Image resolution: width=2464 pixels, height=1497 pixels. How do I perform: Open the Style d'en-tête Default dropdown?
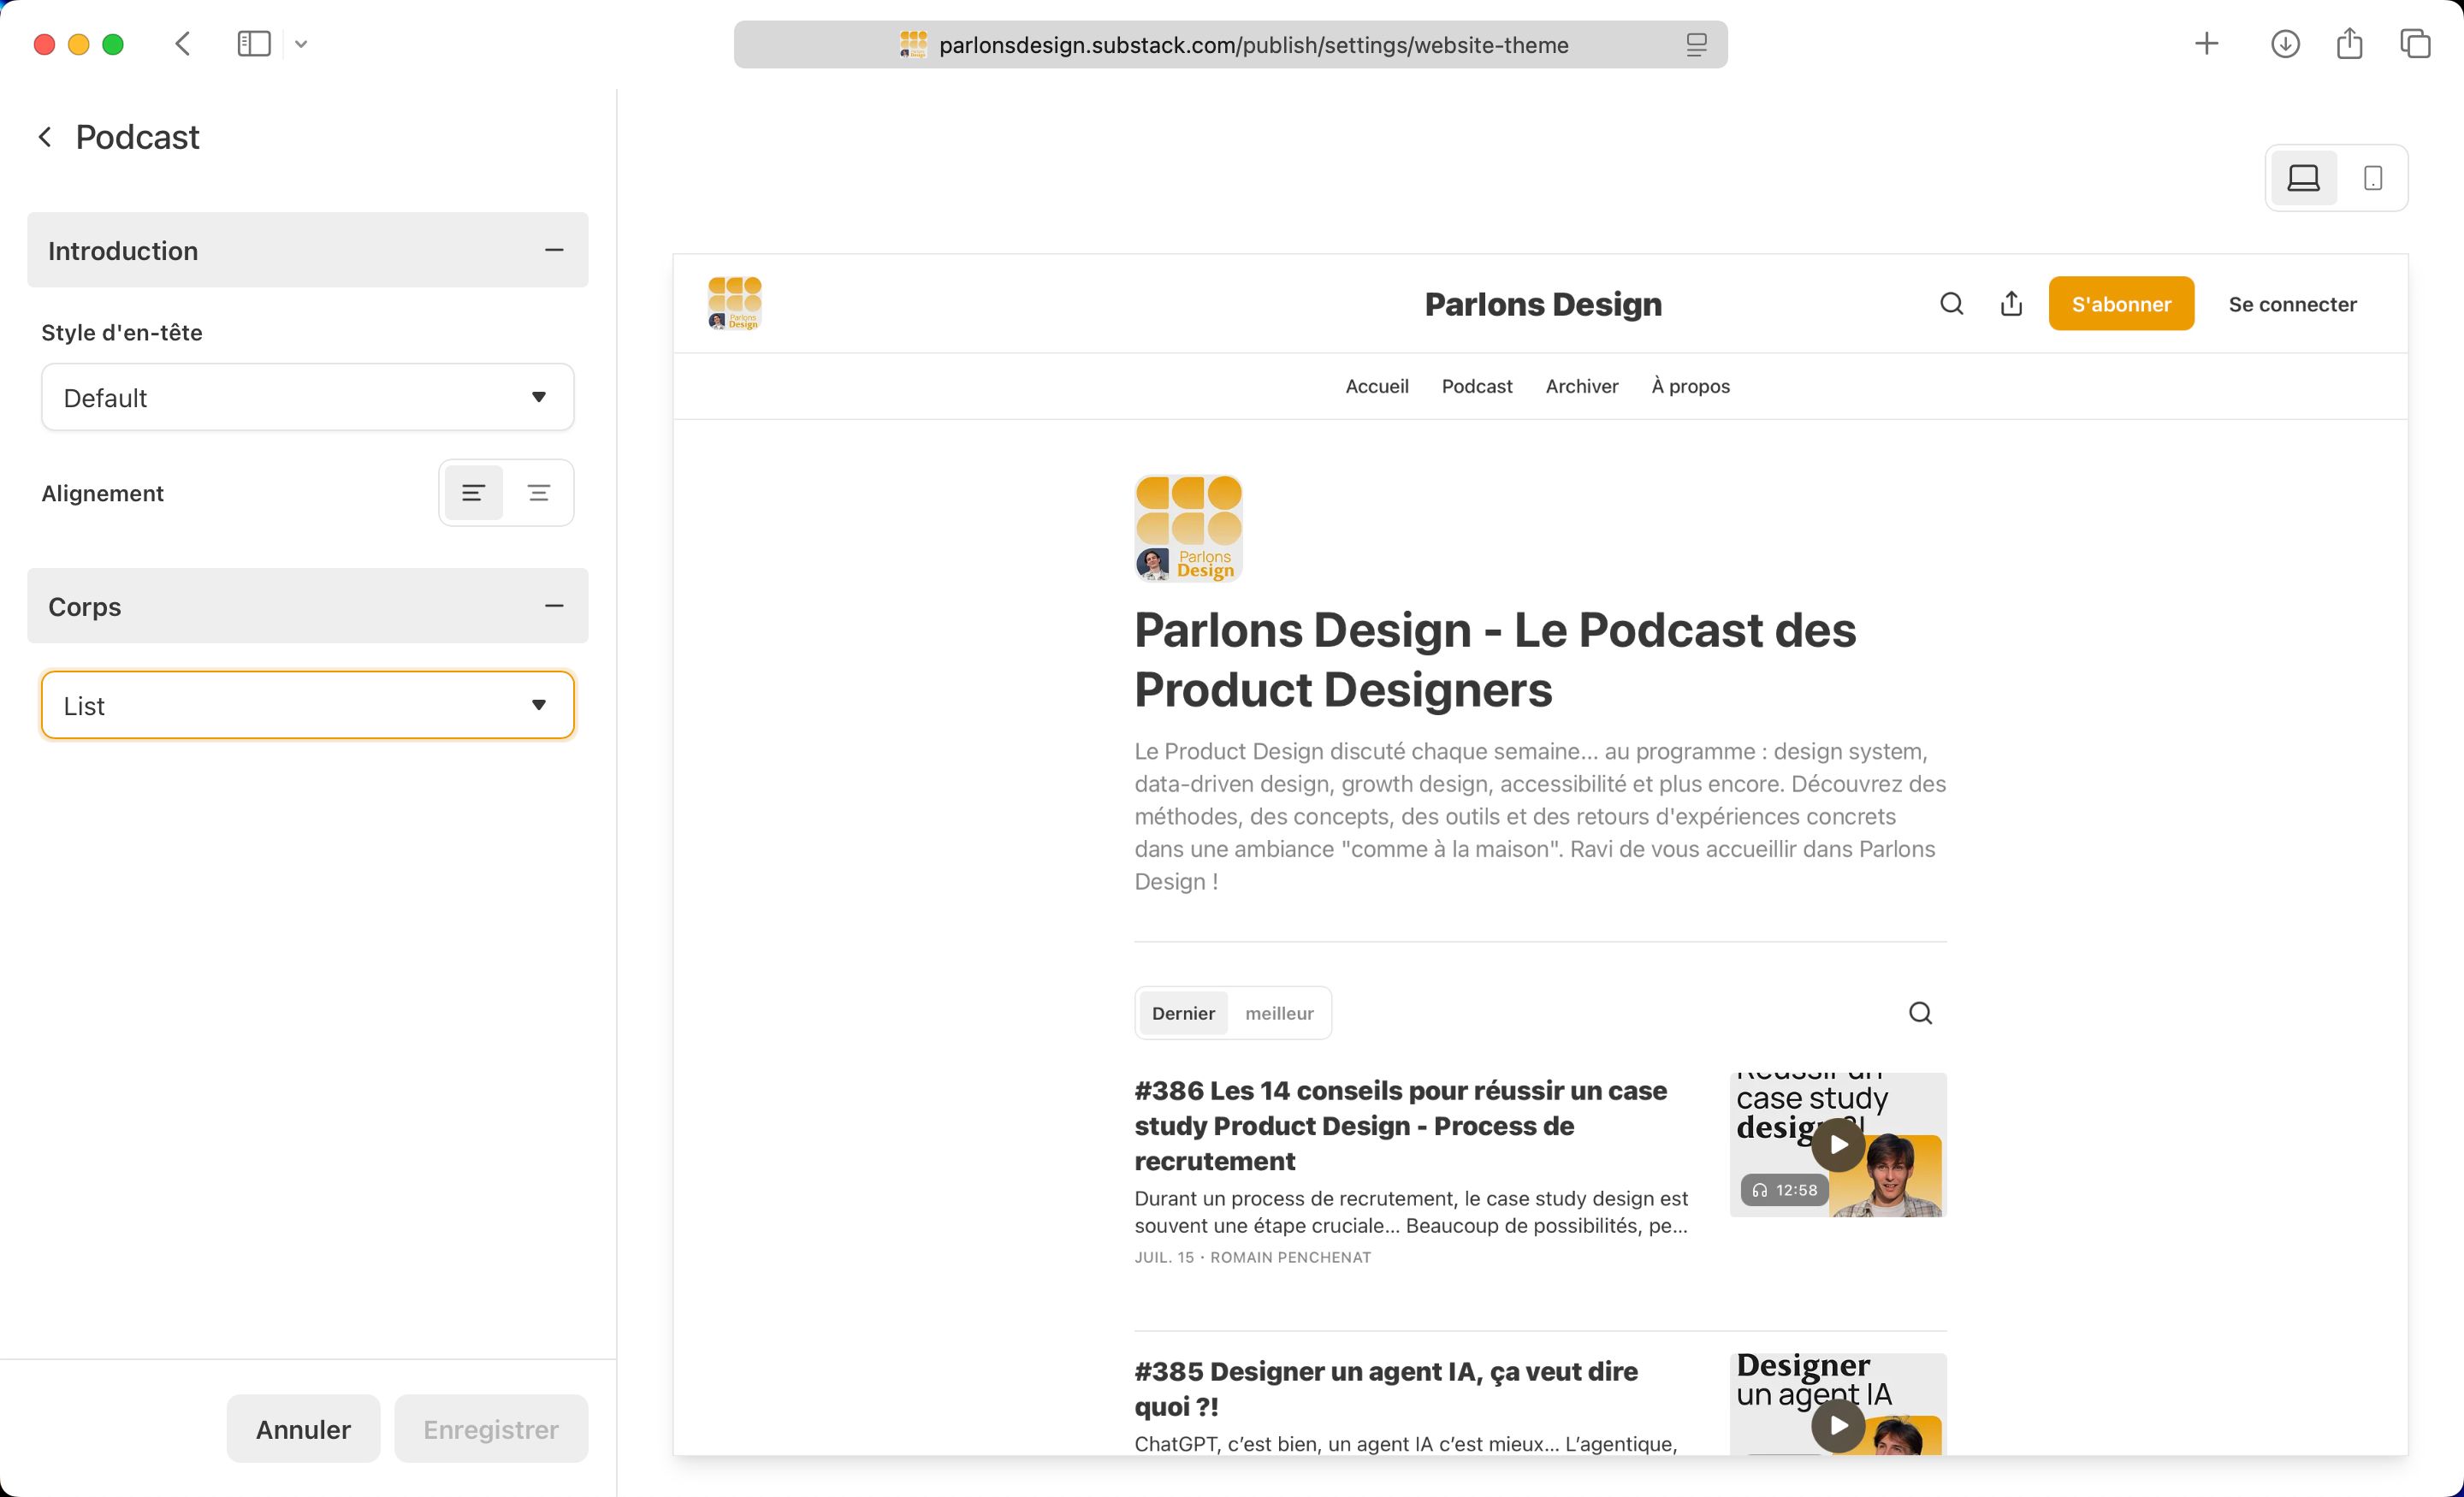point(308,397)
